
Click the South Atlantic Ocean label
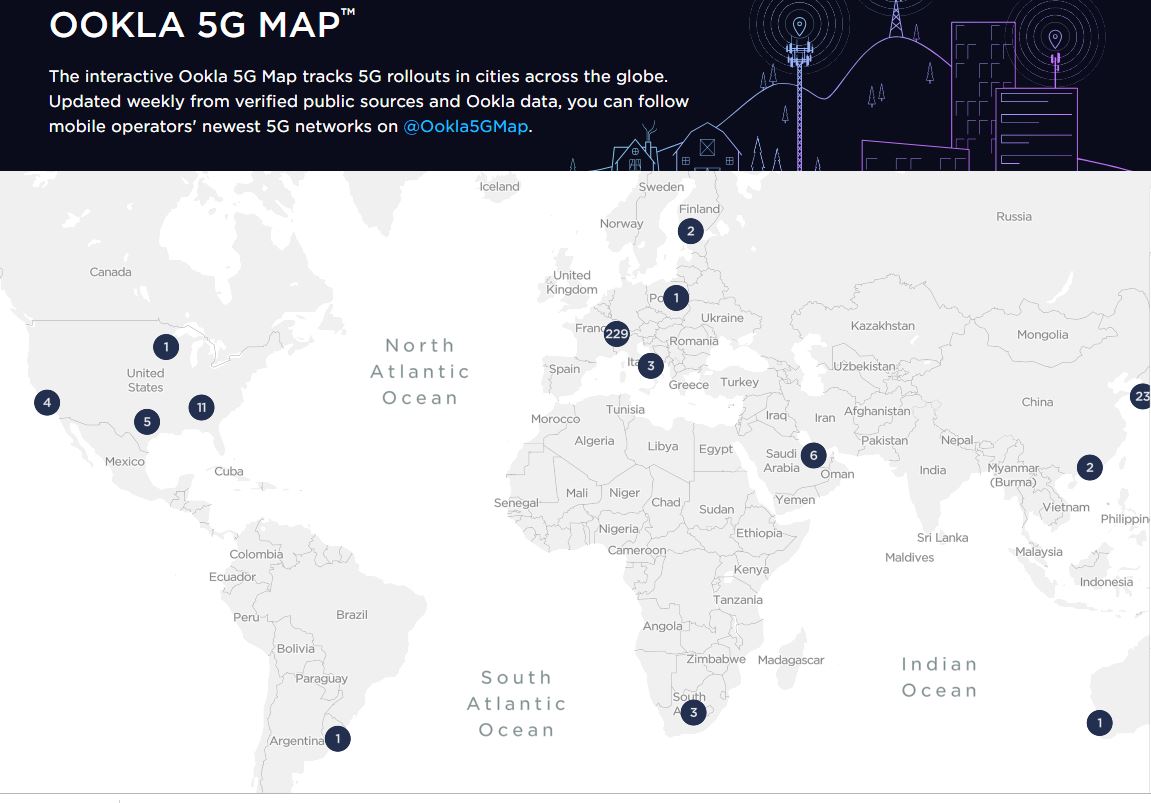click(x=517, y=704)
